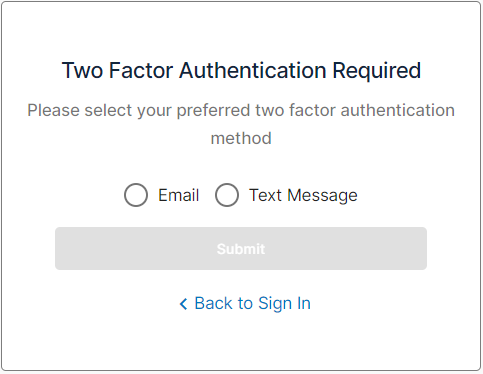Select the Text Message radio button
This screenshot has width=483, height=374.
pos(227,195)
